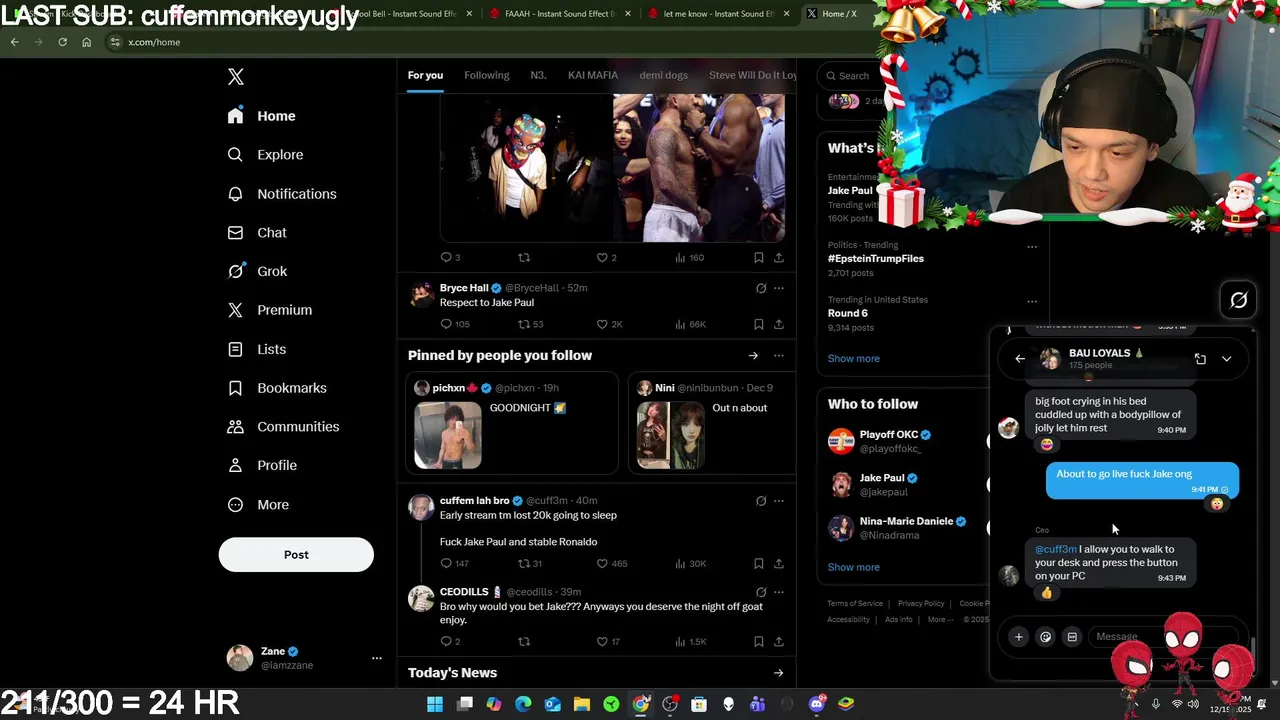Repost cuffem lah bro's post
Image resolution: width=1280 pixels, height=720 pixels.
point(524,563)
